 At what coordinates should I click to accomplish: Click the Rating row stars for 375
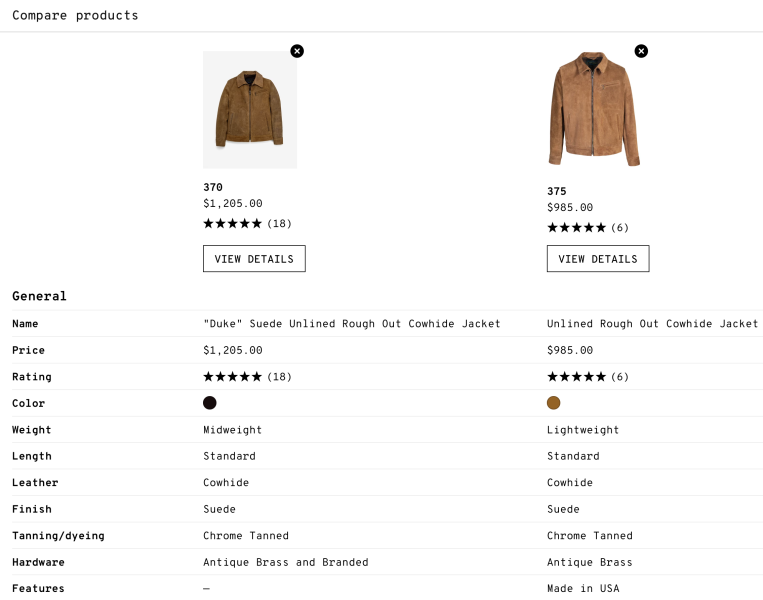(x=576, y=376)
